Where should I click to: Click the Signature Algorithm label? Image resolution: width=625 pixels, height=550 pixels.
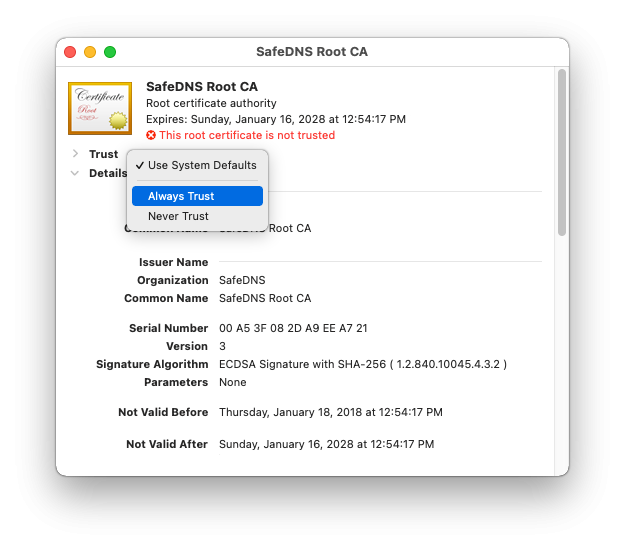[x=152, y=364]
